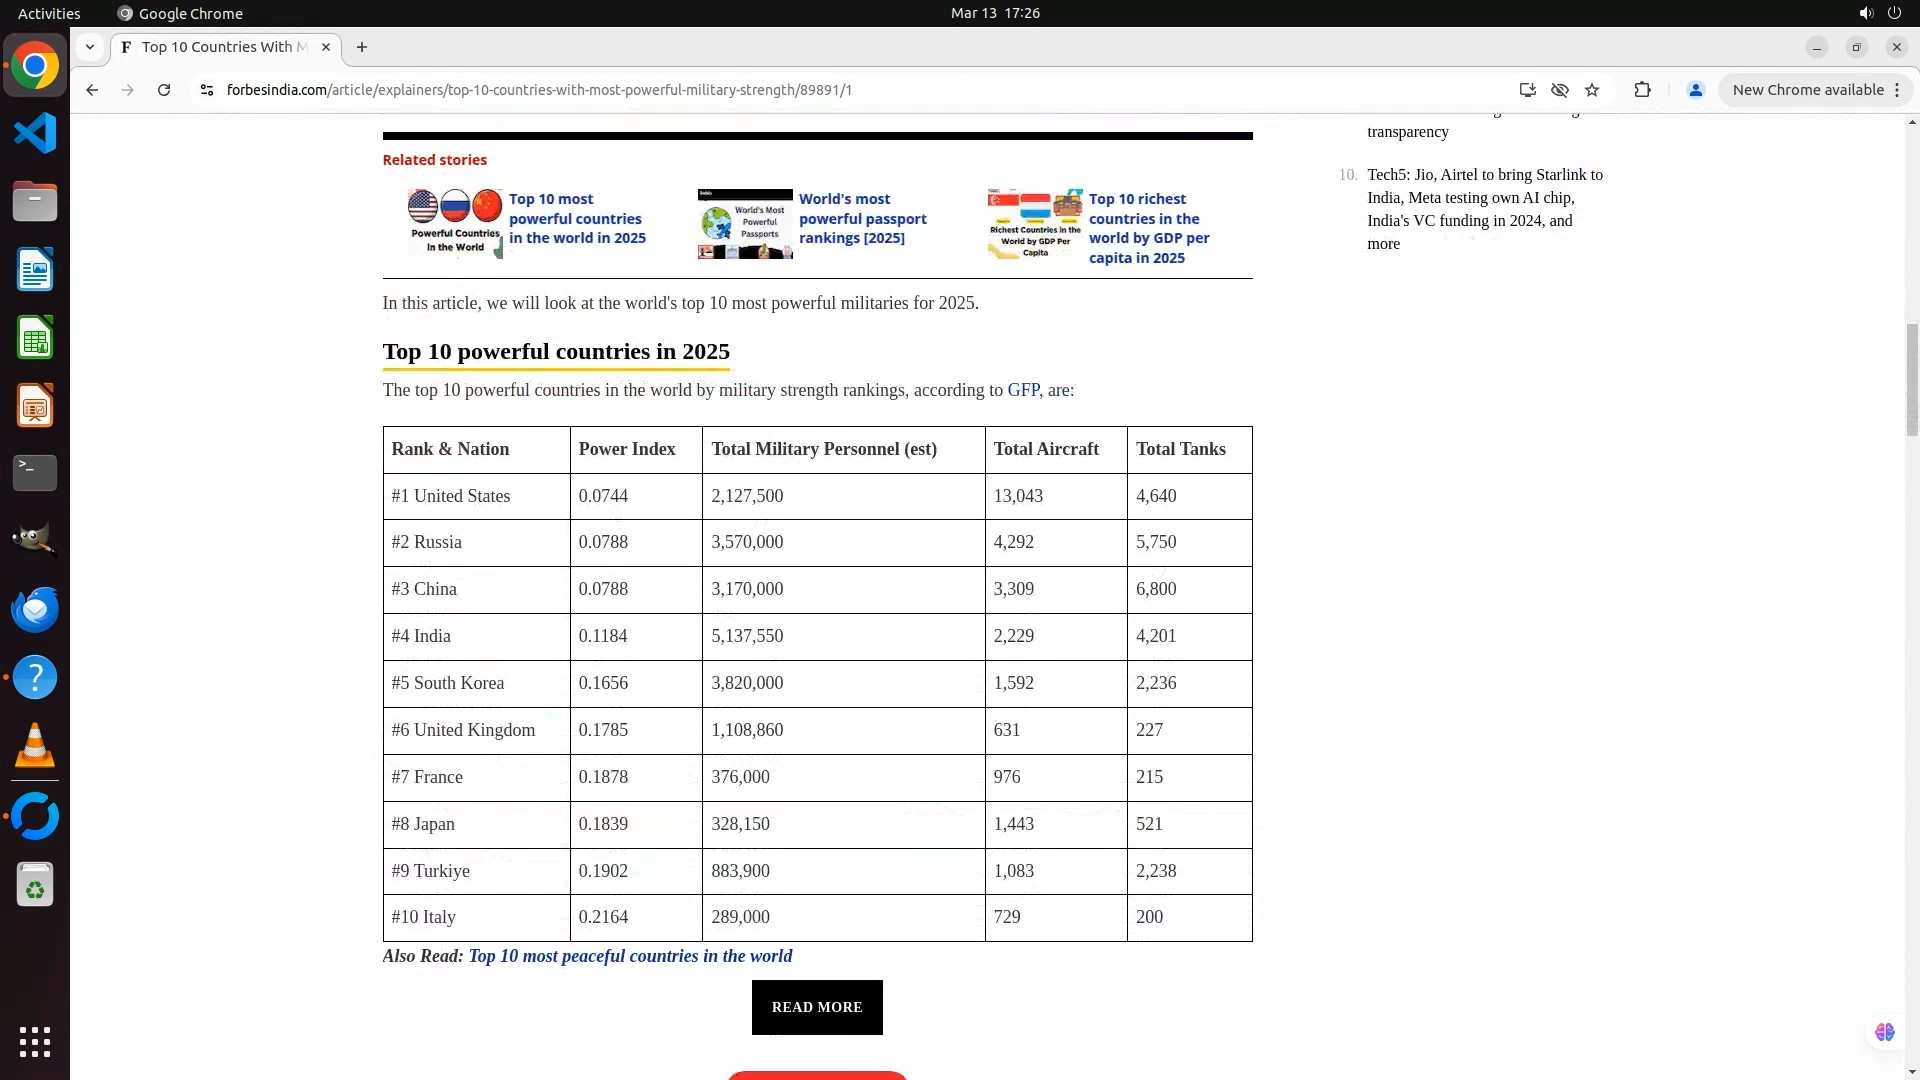Click the address bar URL field
Screen dimensions: 1920x1080
click(x=700, y=90)
